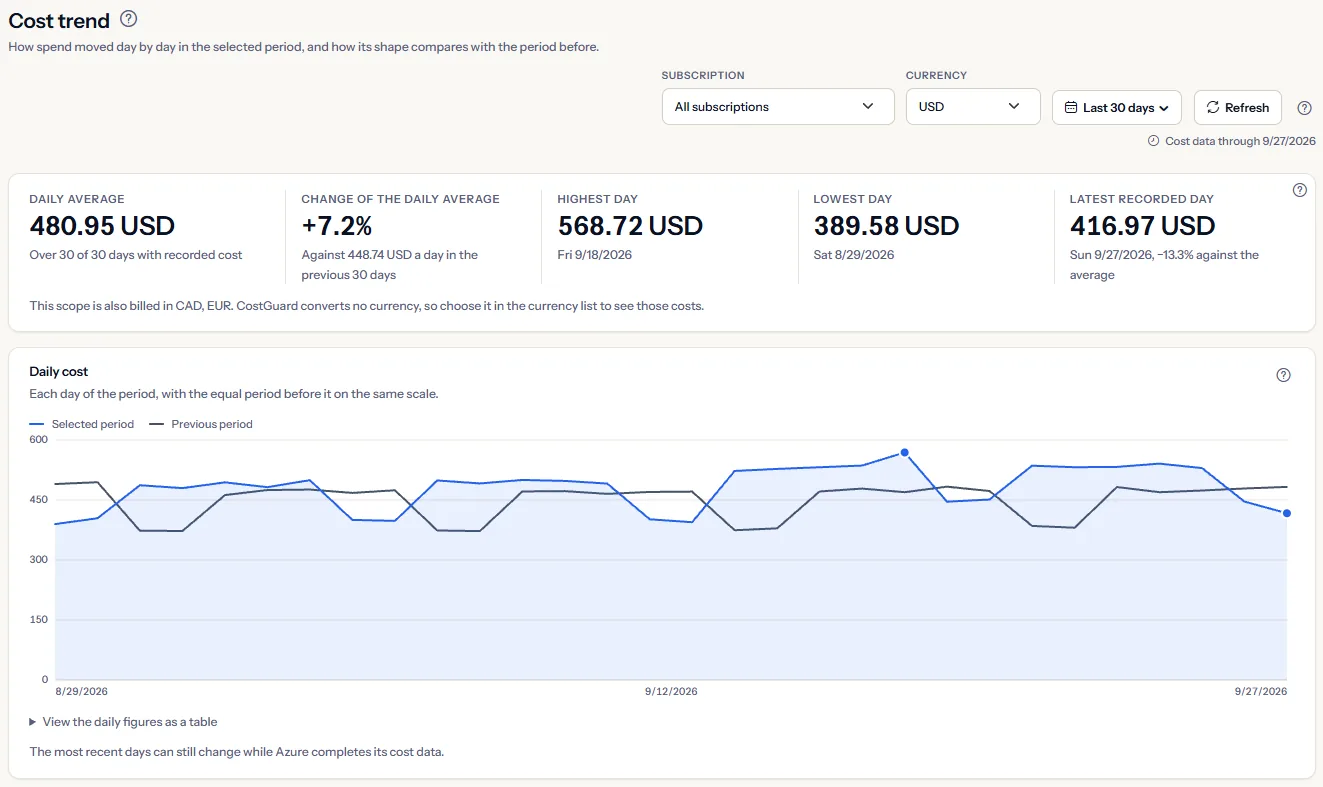Click the latest-day point at the chart's end
The width and height of the screenshot is (1323, 787).
click(x=1286, y=513)
